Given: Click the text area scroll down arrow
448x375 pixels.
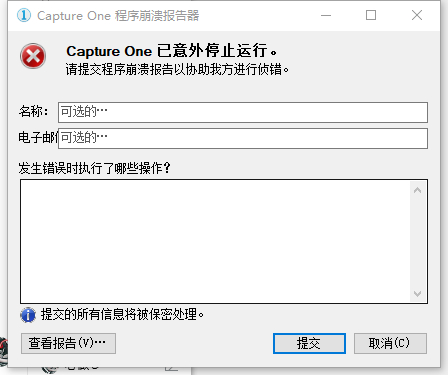Looking at the screenshot, I should pos(417,293).
